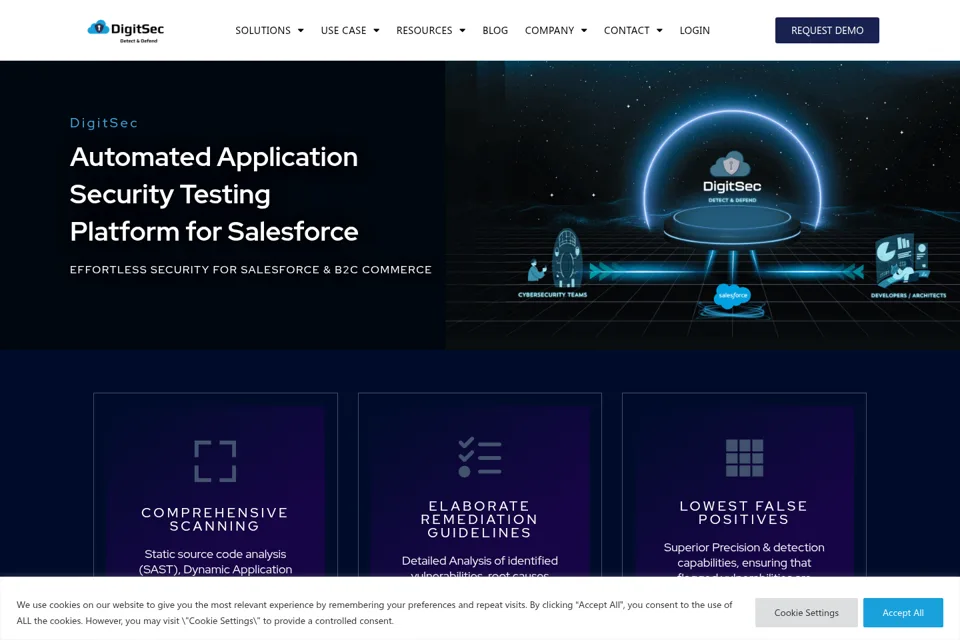Click the Effortless Security for Salesforce tagline

(250, 269)
